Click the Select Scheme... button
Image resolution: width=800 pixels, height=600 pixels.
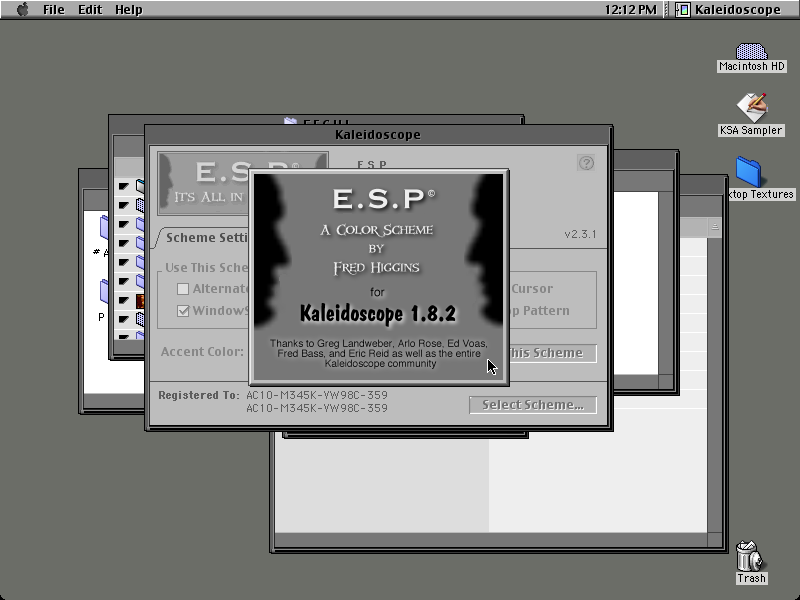(x=533, y=405)
